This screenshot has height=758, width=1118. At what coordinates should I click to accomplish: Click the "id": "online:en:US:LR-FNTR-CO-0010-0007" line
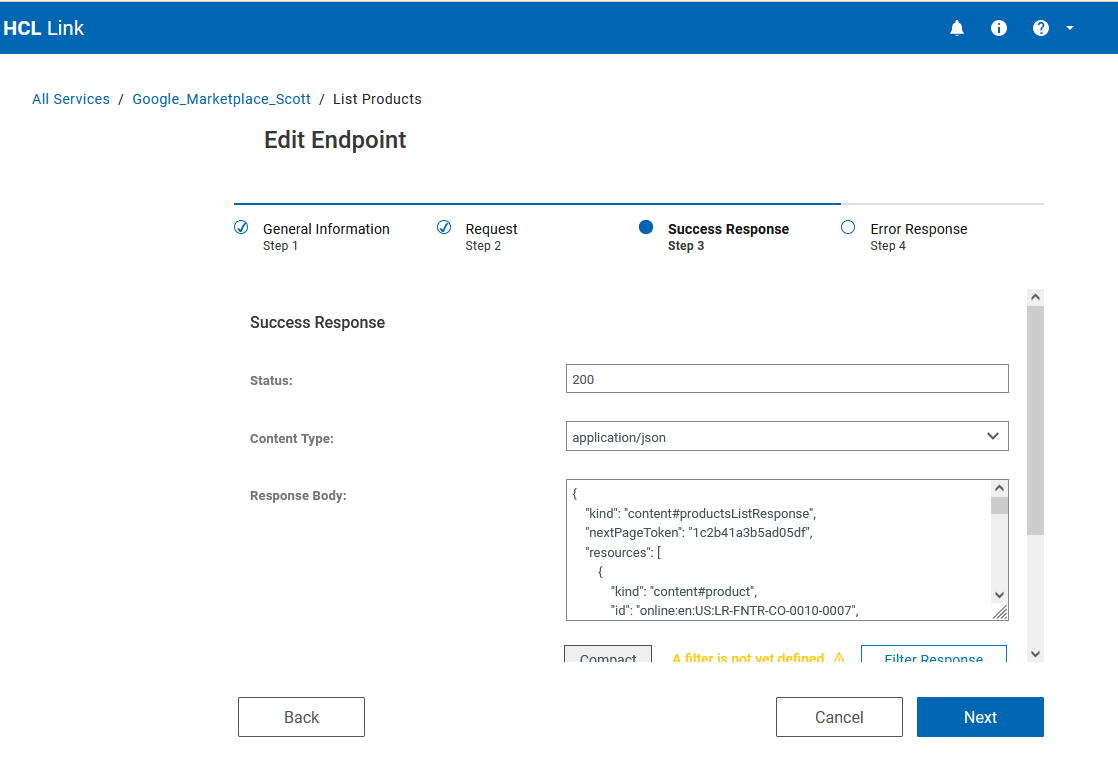pos(734,610)
